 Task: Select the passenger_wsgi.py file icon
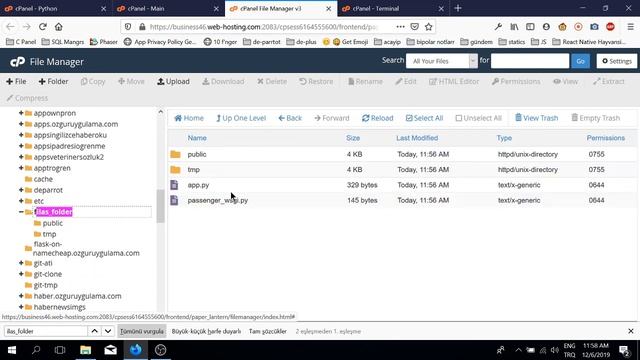(174, 200)
